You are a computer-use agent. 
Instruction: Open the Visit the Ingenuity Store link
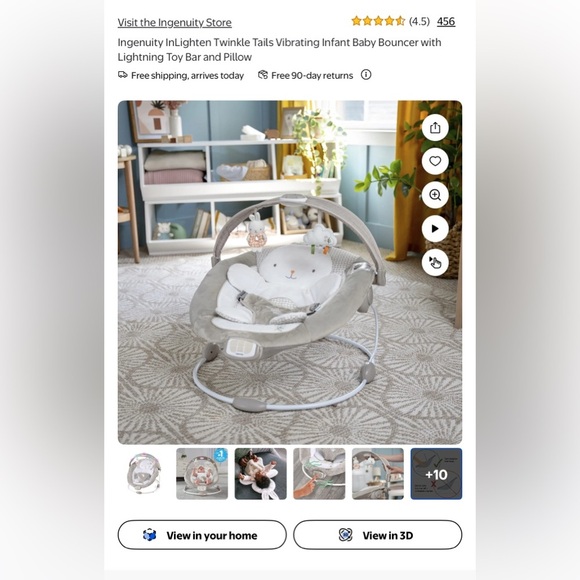pyautogui.click(x=175, y=23)
